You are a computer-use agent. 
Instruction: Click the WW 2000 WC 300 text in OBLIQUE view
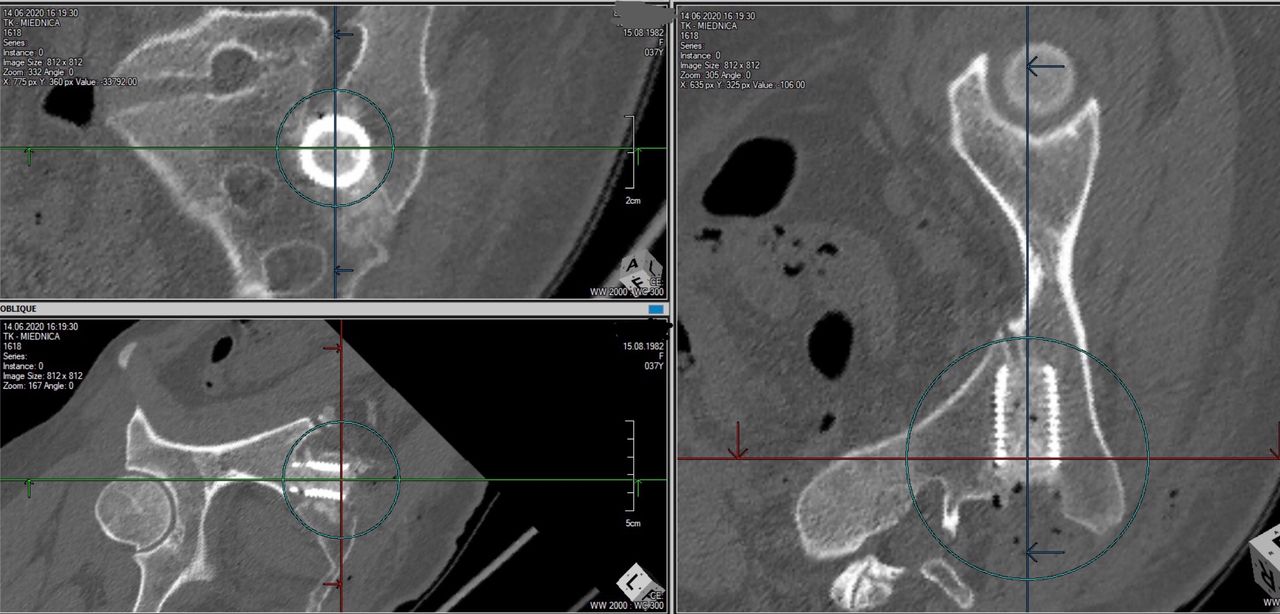pos(626,605)
